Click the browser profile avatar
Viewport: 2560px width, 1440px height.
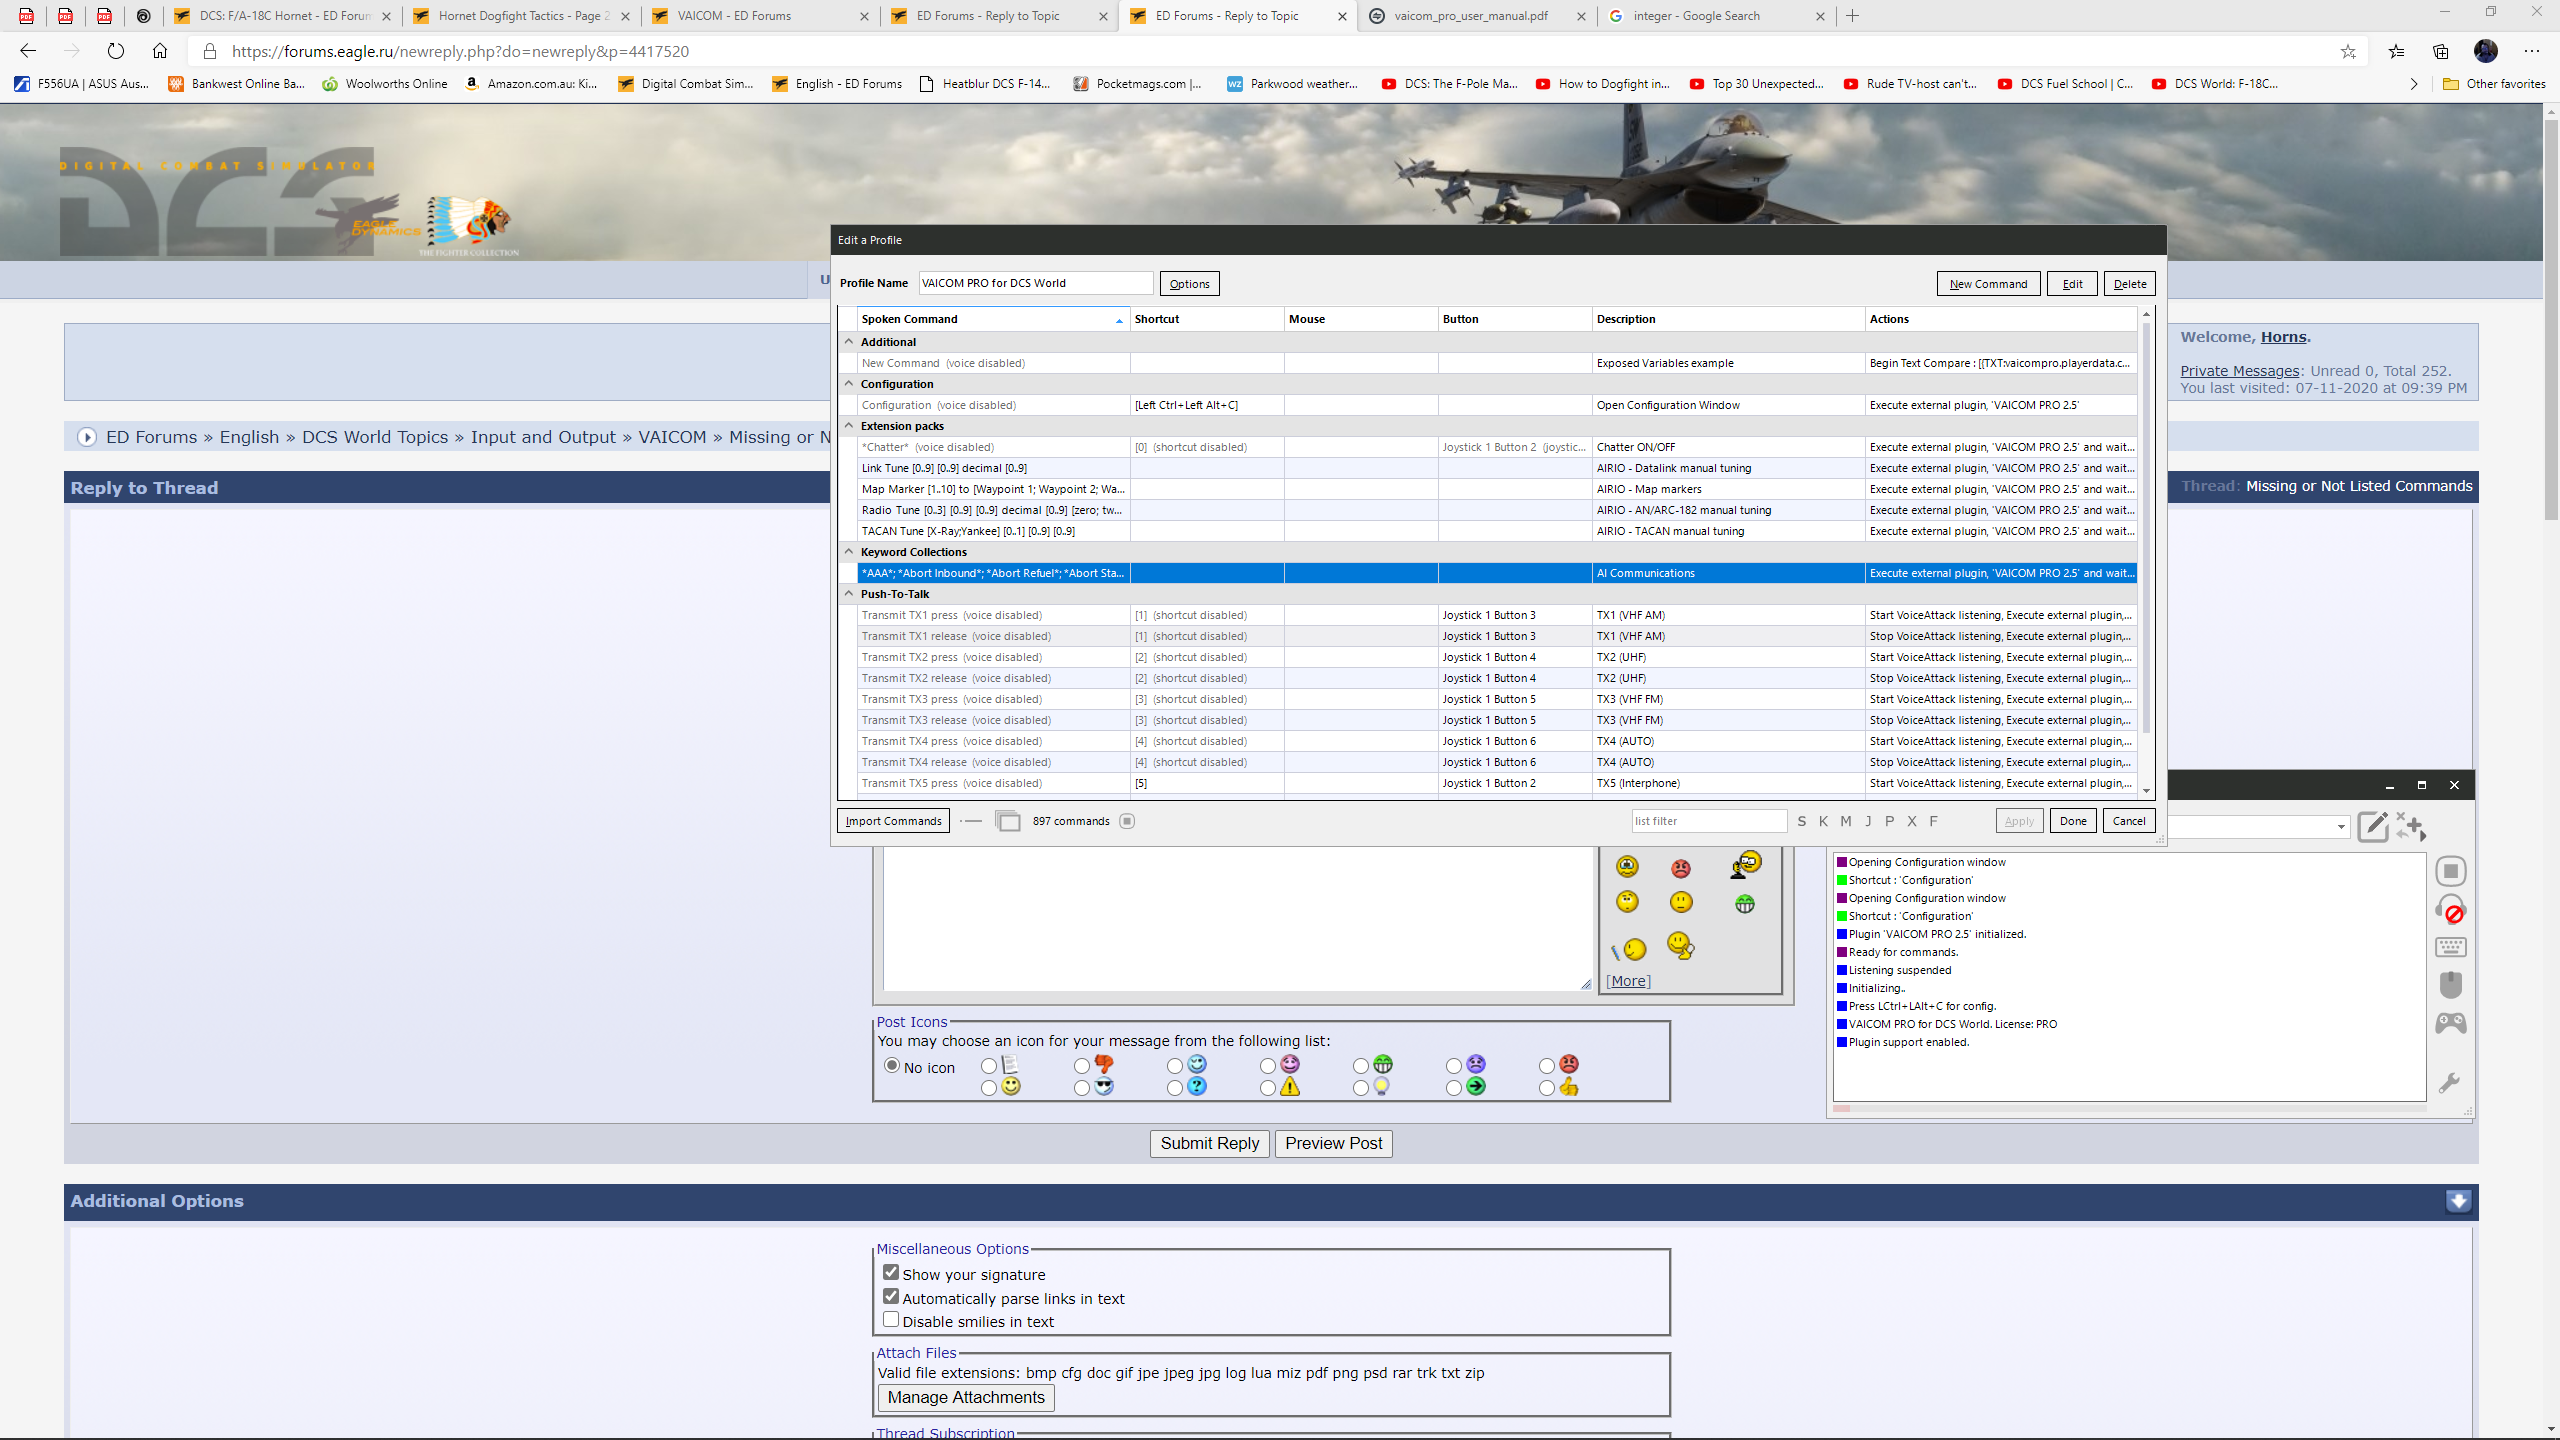2486,51
